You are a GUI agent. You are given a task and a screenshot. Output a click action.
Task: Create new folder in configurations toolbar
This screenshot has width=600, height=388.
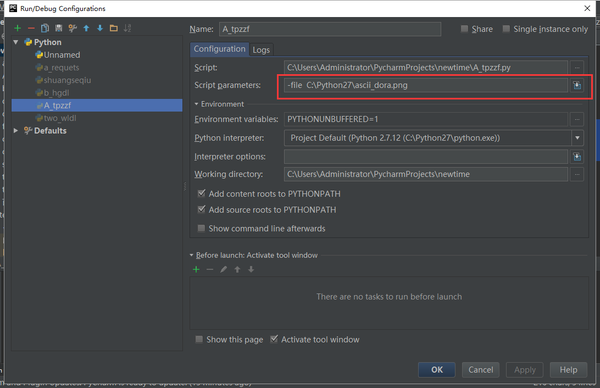(114, 28)
